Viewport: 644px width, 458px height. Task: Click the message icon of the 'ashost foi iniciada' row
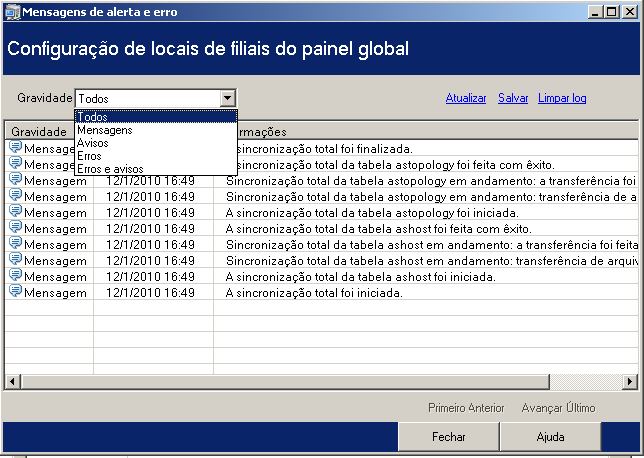point(16,275)
